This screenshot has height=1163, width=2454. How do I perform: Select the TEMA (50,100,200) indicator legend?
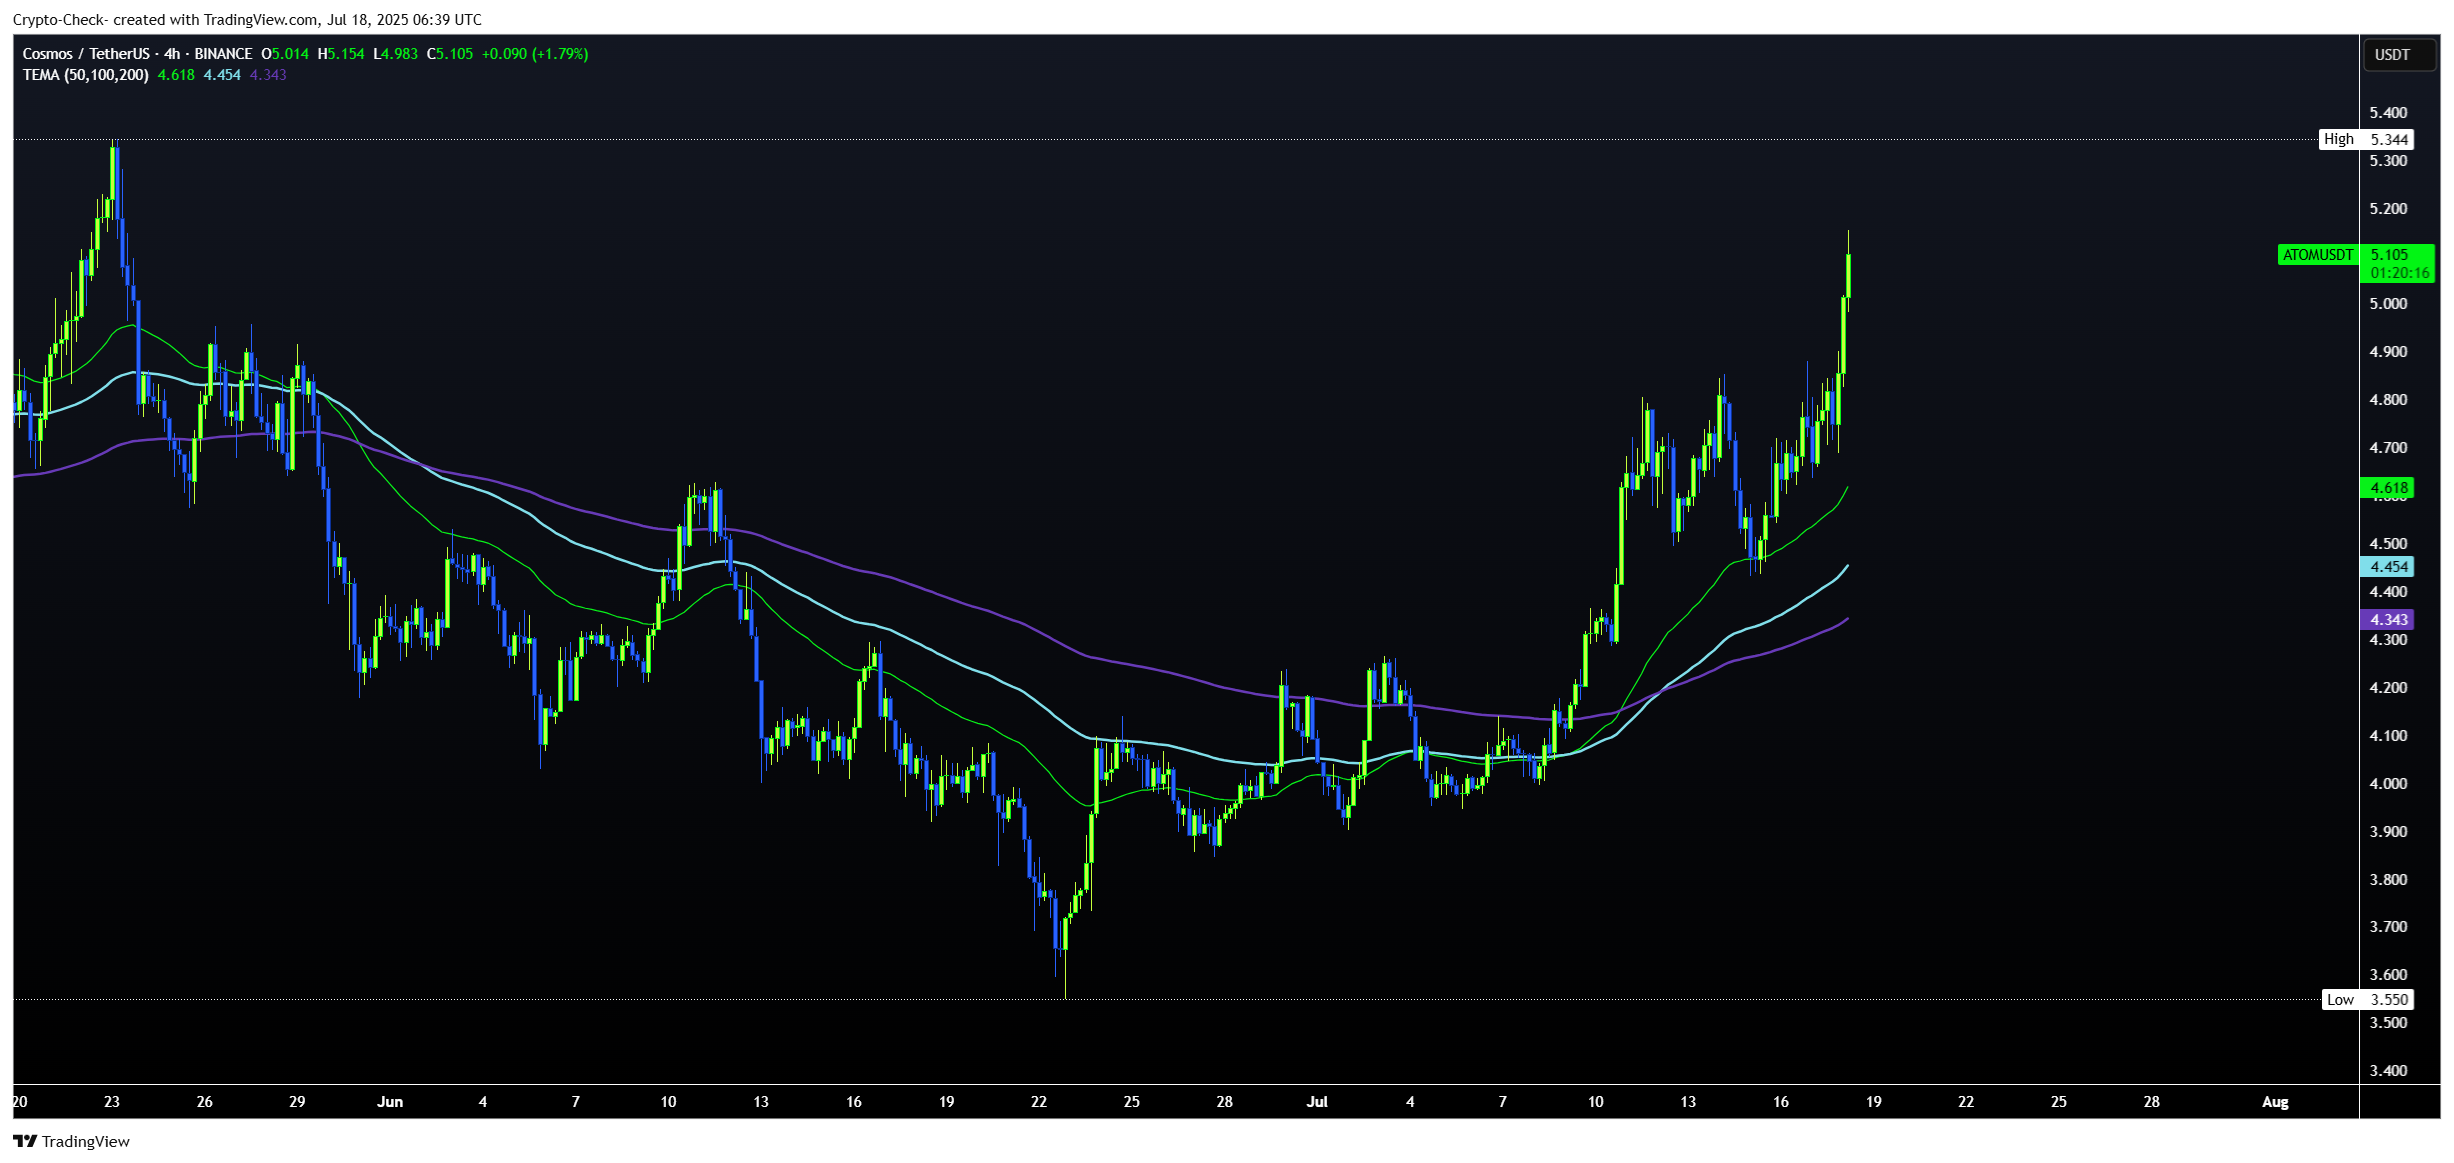point(86,75)
